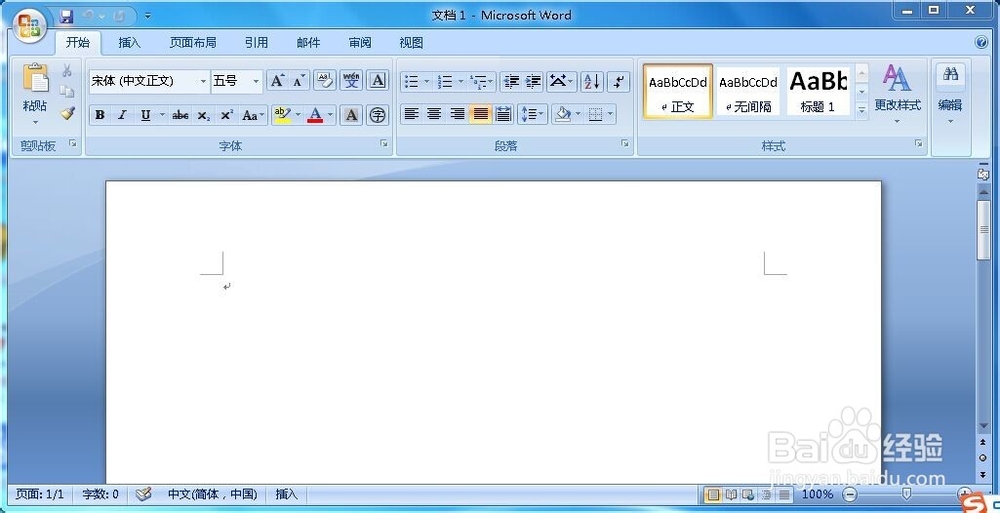The image size is (1000, 513).
Task: Open the 邮件 tab
Action: (309, 43)
